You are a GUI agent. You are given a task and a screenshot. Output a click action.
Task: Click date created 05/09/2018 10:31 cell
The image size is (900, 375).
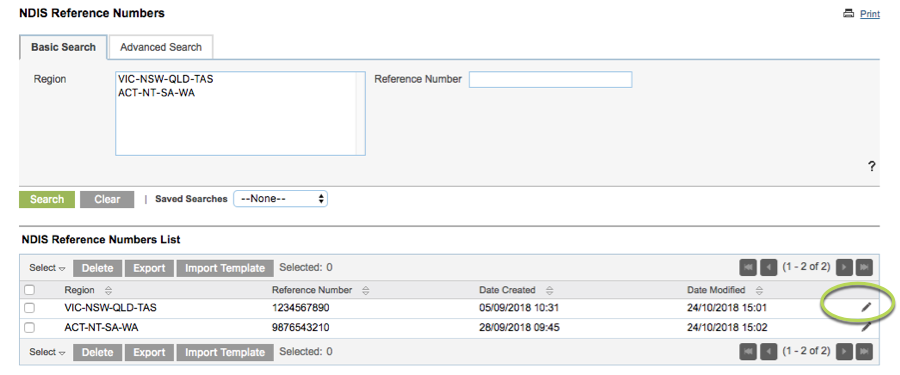[519, 308]
